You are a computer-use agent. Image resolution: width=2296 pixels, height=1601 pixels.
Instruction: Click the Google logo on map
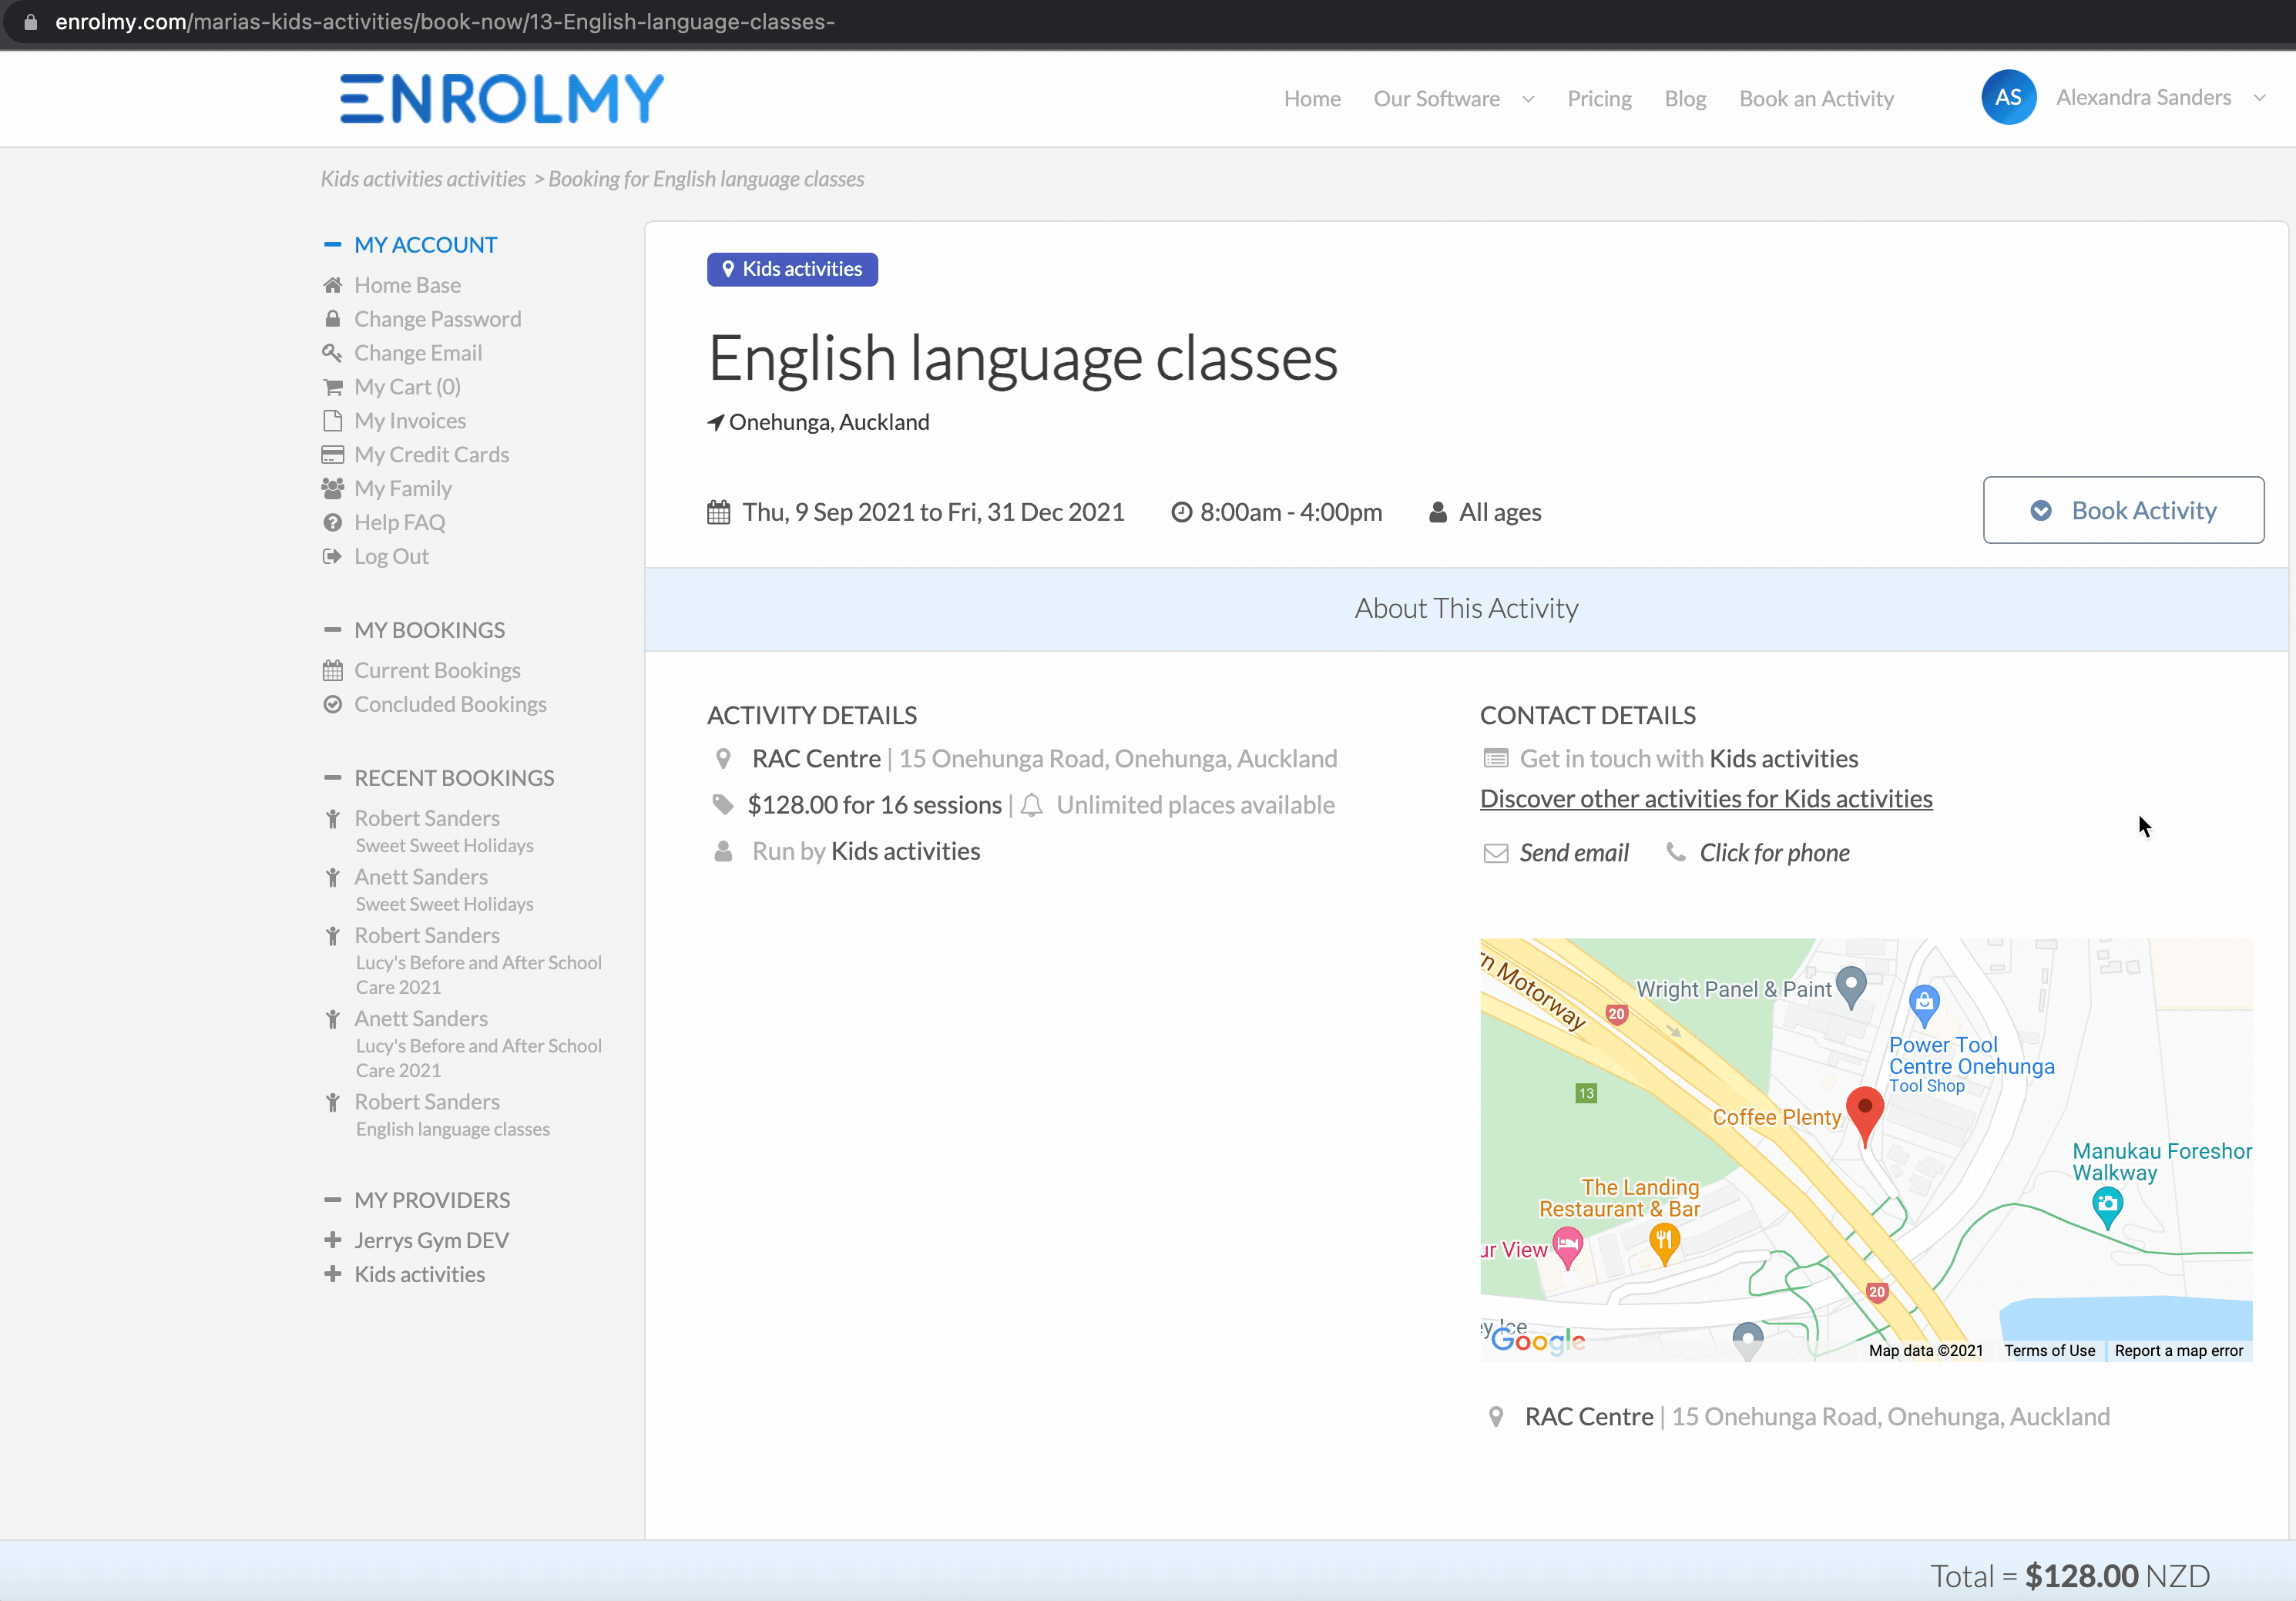pyautogui.click(x=1538, y=1341)
